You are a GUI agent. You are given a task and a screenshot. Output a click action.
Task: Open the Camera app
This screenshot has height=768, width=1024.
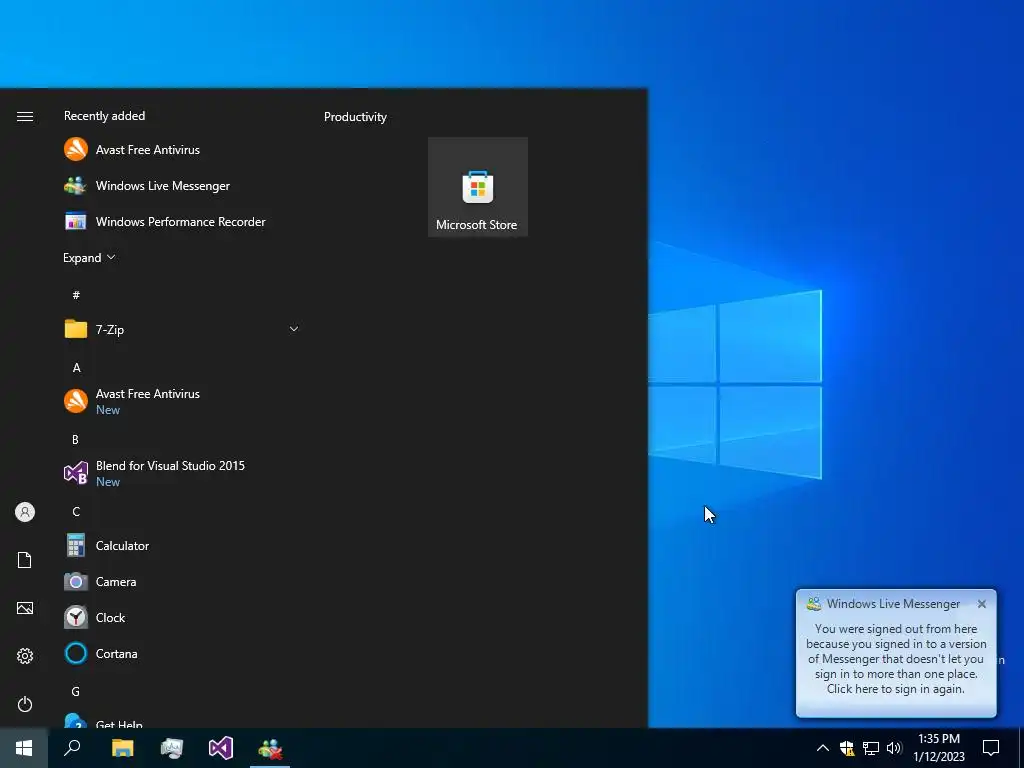(180, 581)
